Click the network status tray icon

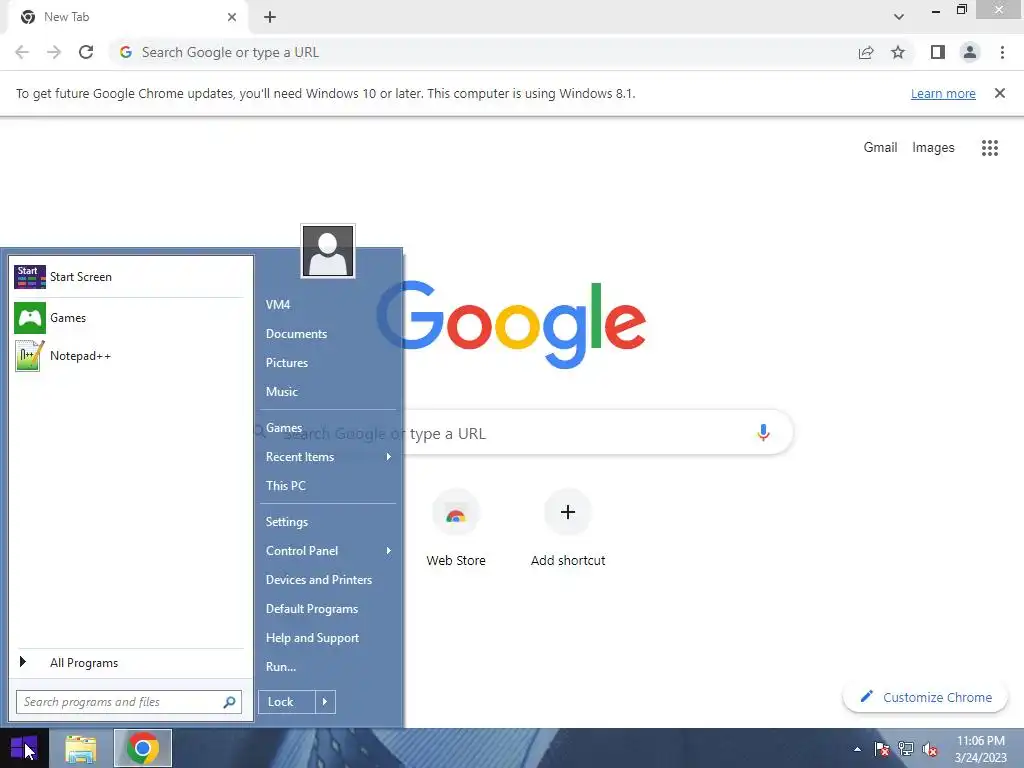pyautogui.click(x=906, y=749)
